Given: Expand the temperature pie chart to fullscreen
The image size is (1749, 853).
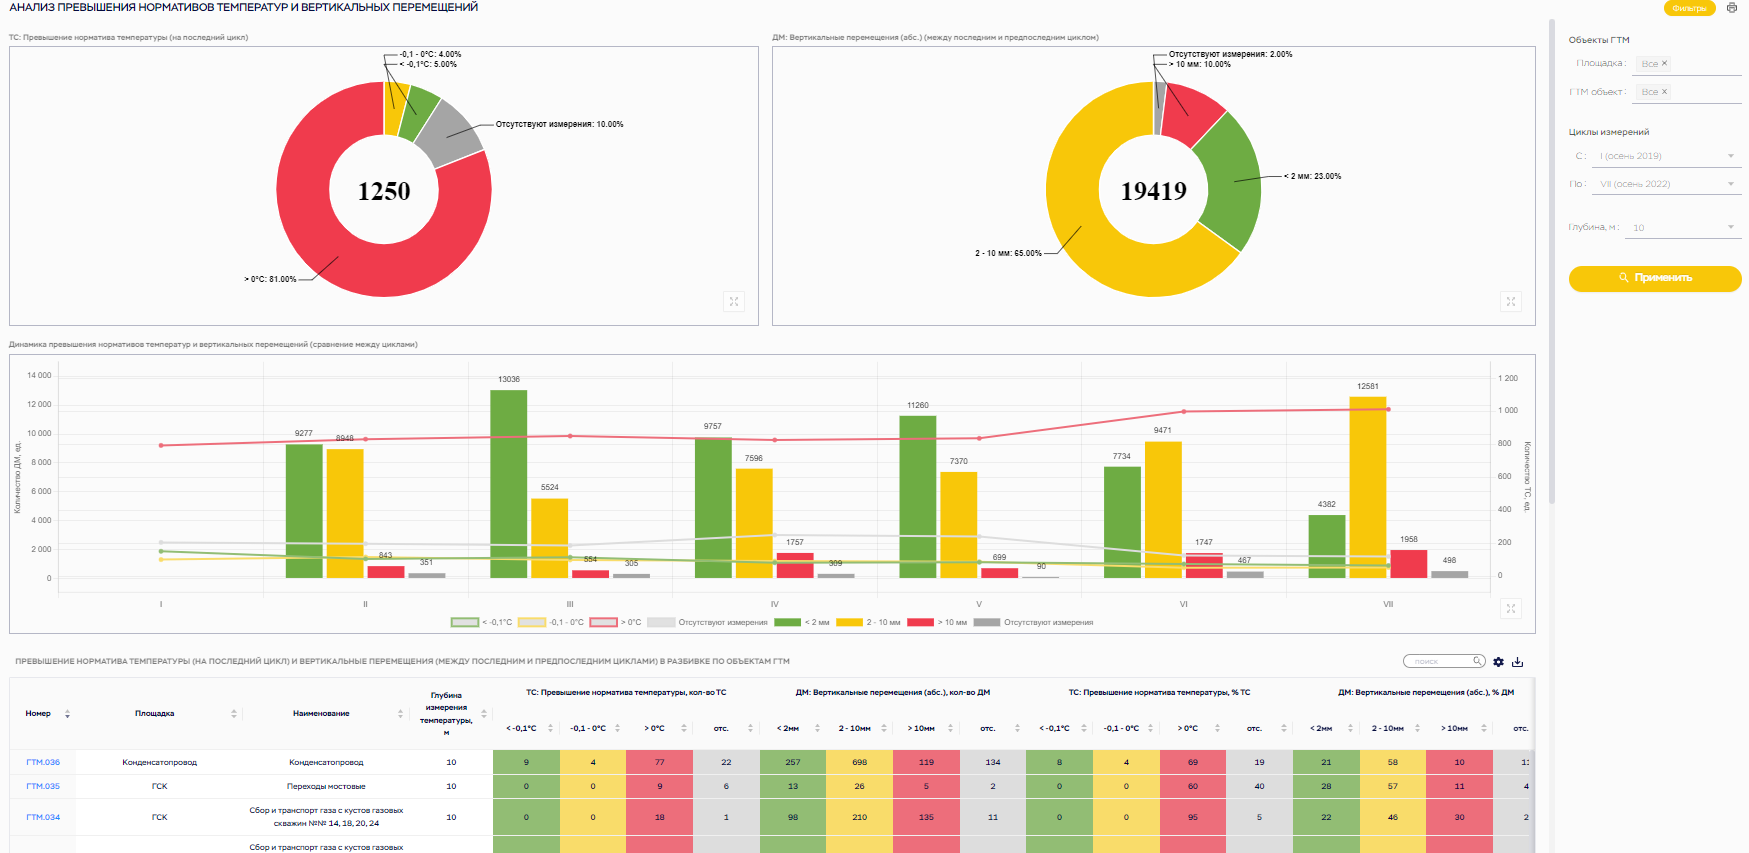Looking at the screenshot, I should (734, 301).
